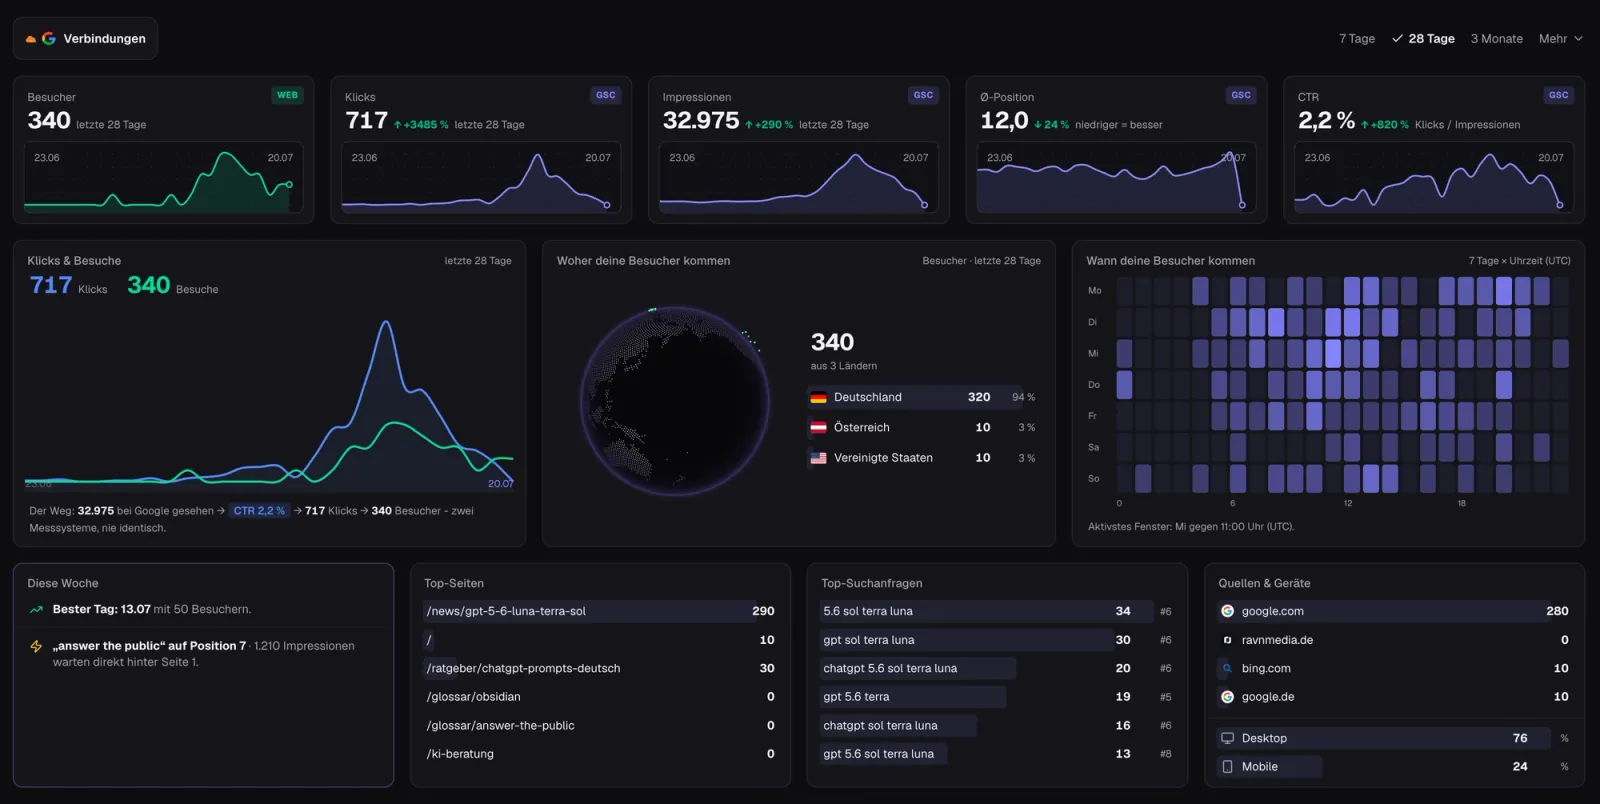This screenshot has height=804, width=1600.
Task: Click the ravnmedia.de favicon
Action: [x=1227, y=640]
